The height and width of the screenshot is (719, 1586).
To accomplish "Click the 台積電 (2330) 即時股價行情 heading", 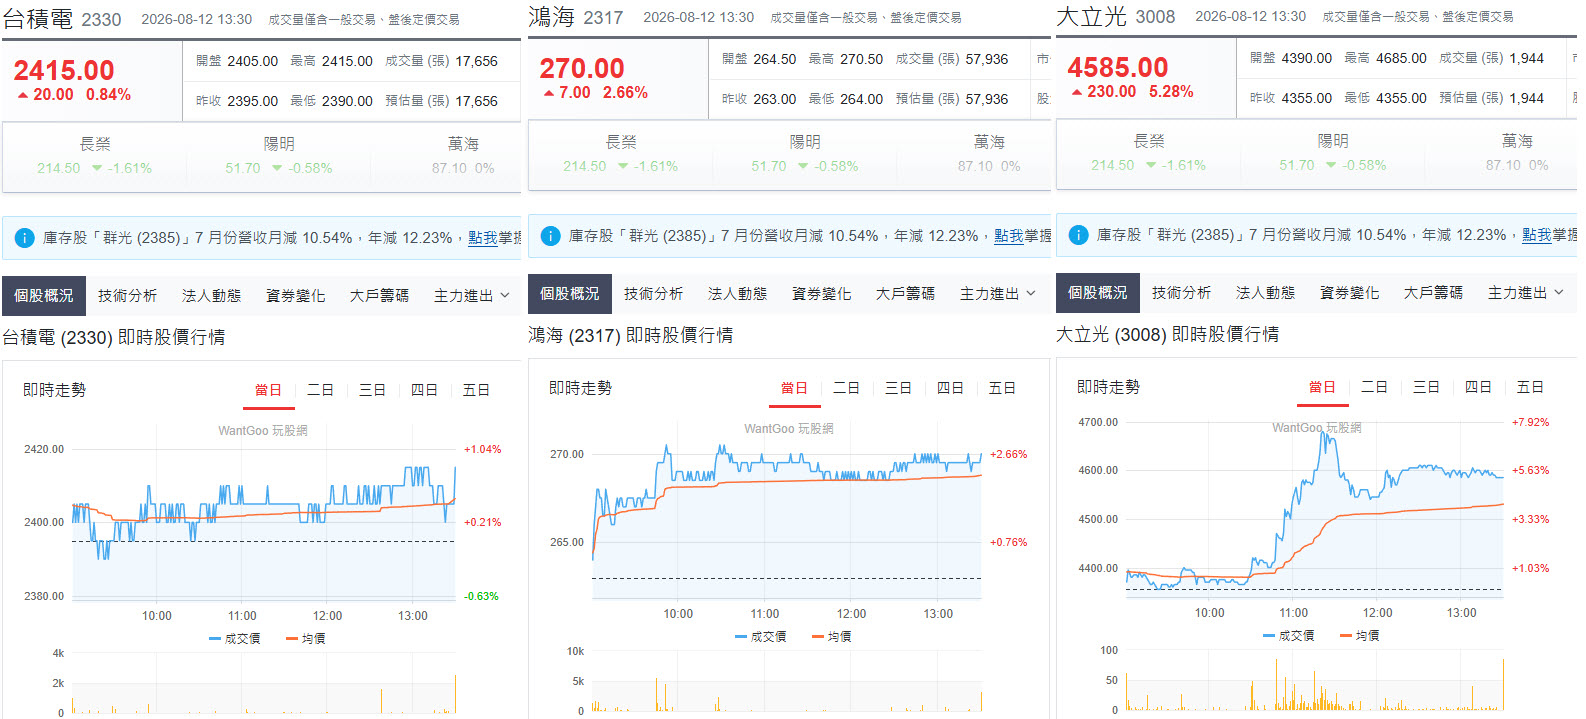I will click(x=114, y=338).
